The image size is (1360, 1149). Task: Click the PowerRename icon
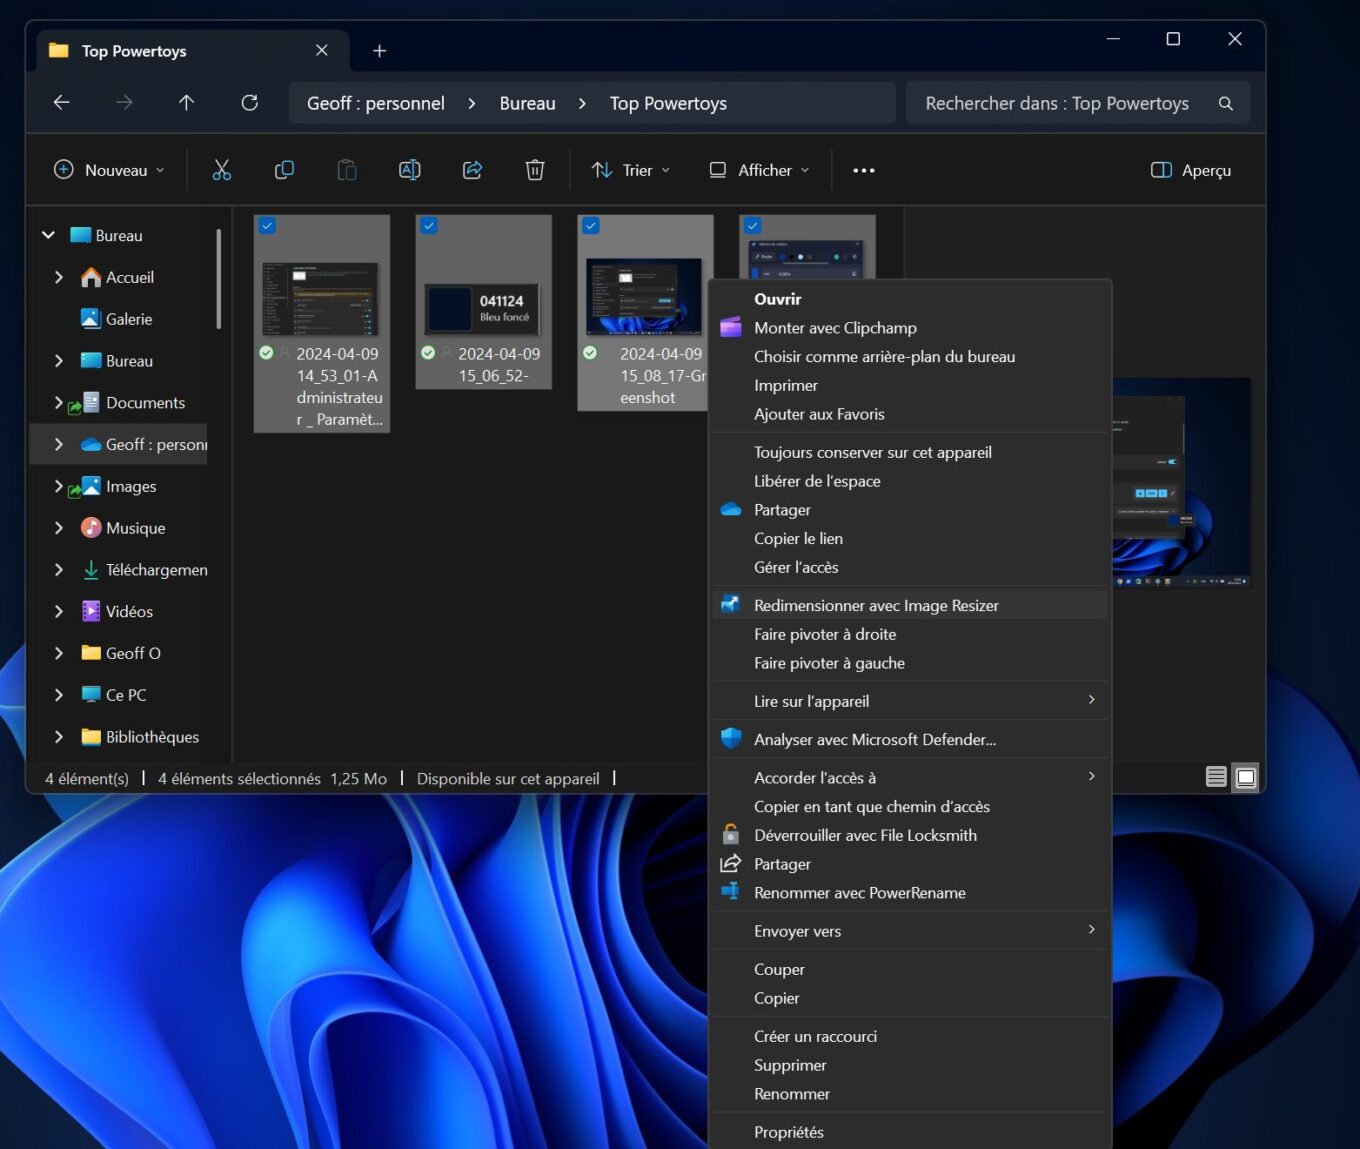point(731,892)
